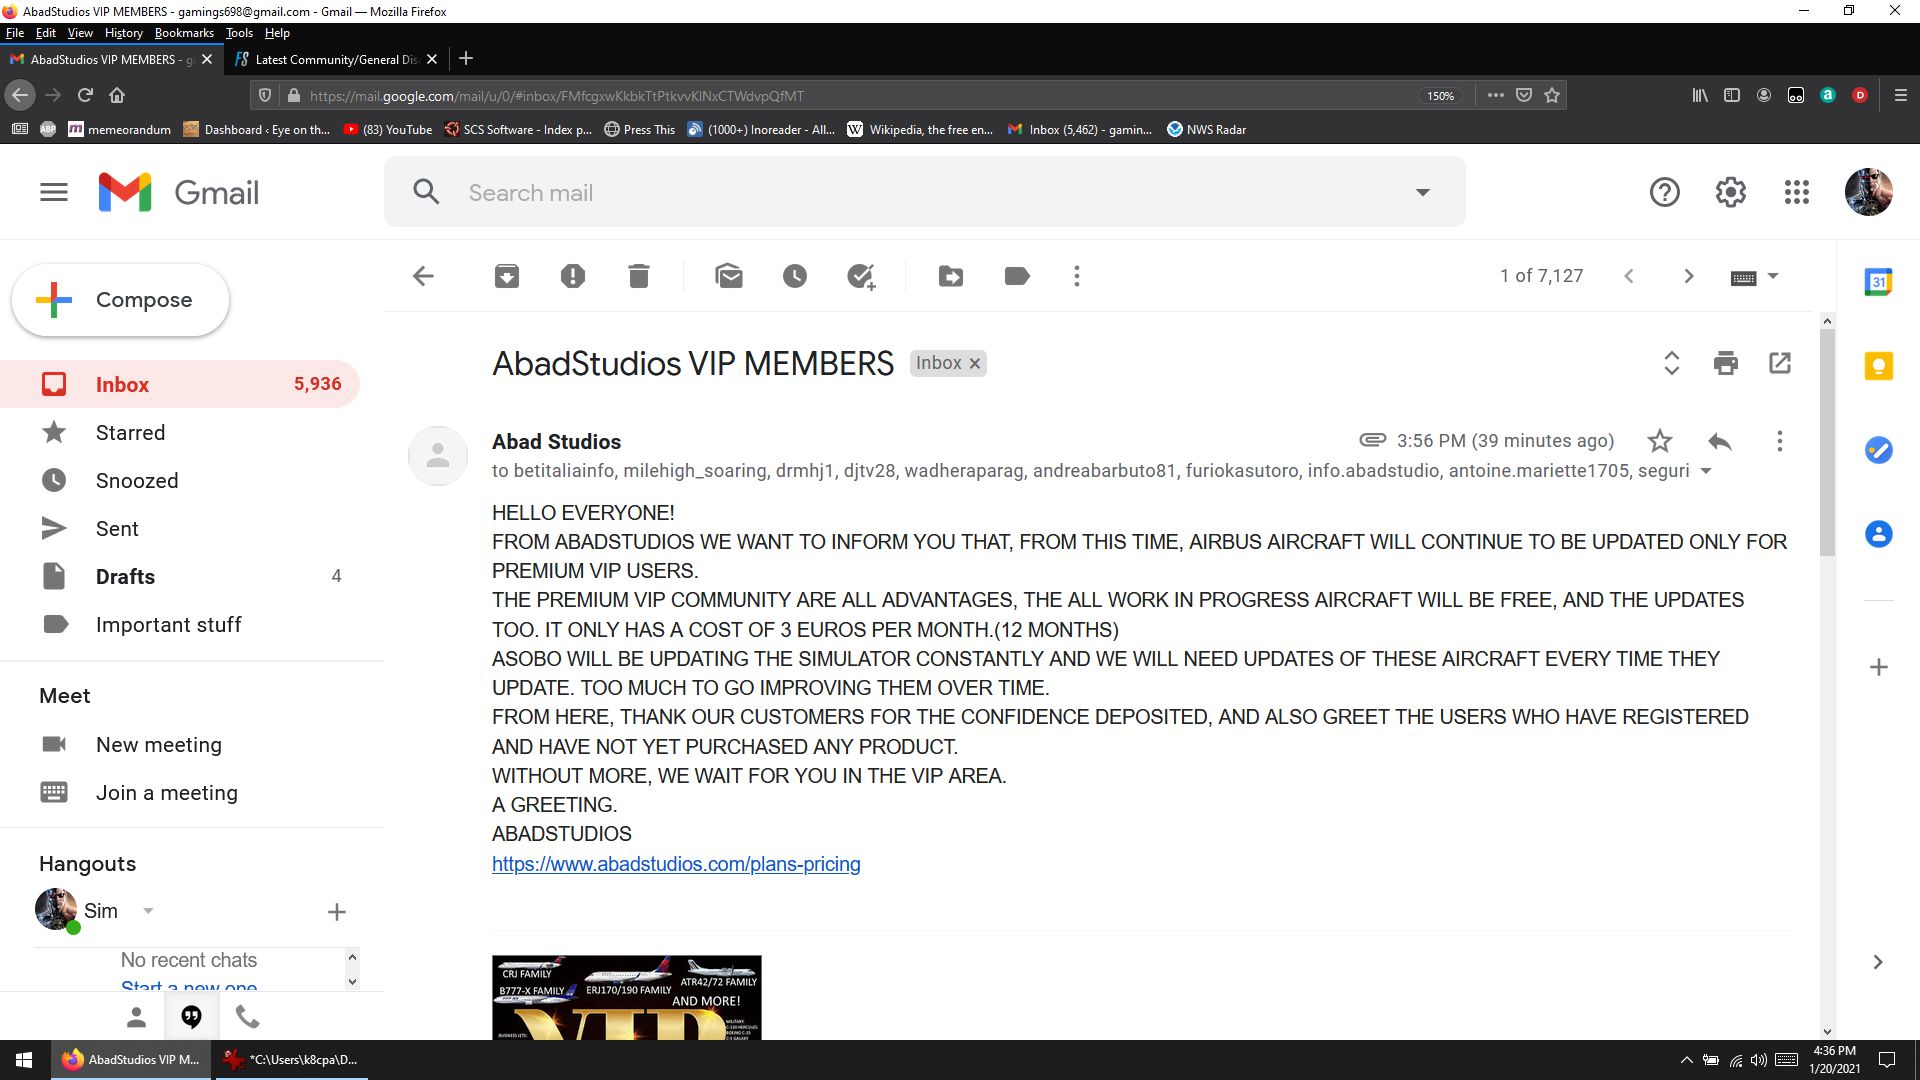Toggle the main menu hamburger button
Image resolution: width=1920 pixels, height=1080 pixels.
click(x=54, y=192)
